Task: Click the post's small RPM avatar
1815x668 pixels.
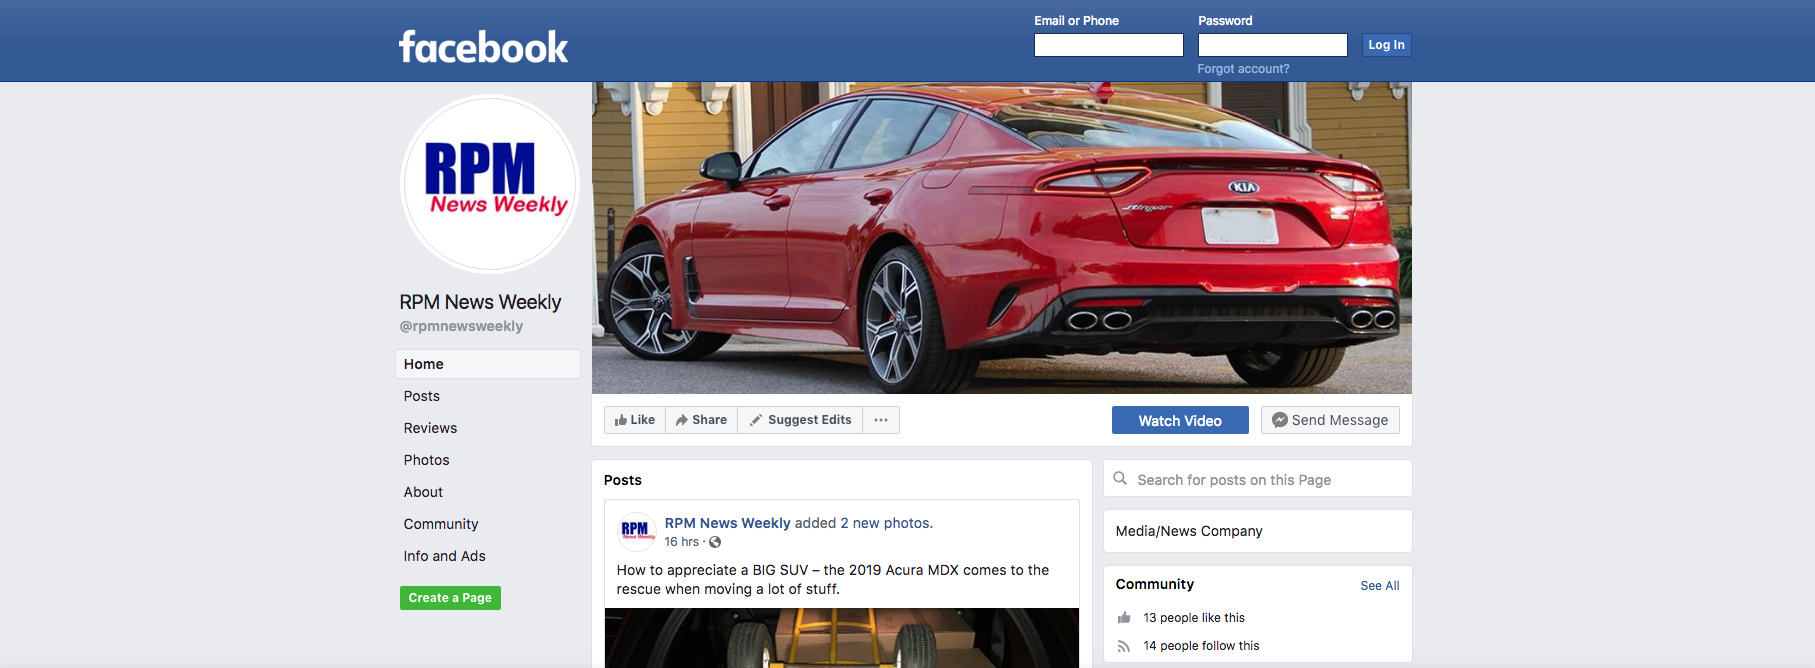Action: pyautogui.click(x=637, y=531)
